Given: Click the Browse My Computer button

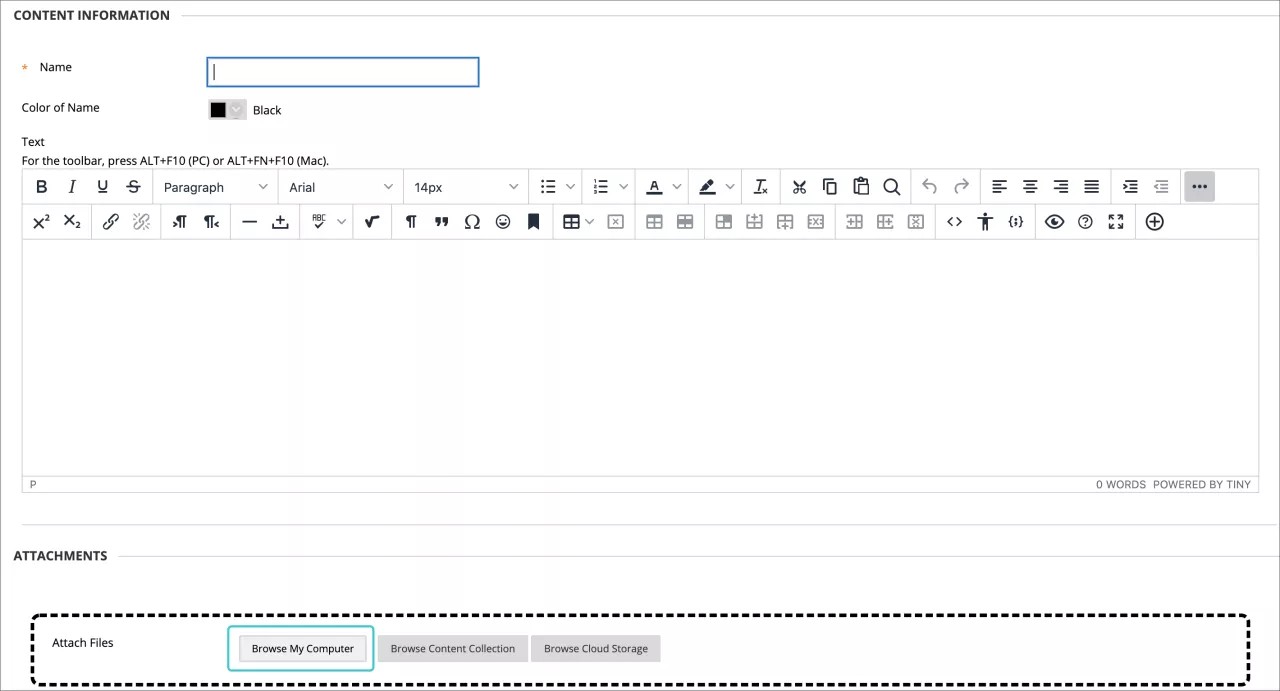Looking at the screenshot, I should [x=301, y=648].
